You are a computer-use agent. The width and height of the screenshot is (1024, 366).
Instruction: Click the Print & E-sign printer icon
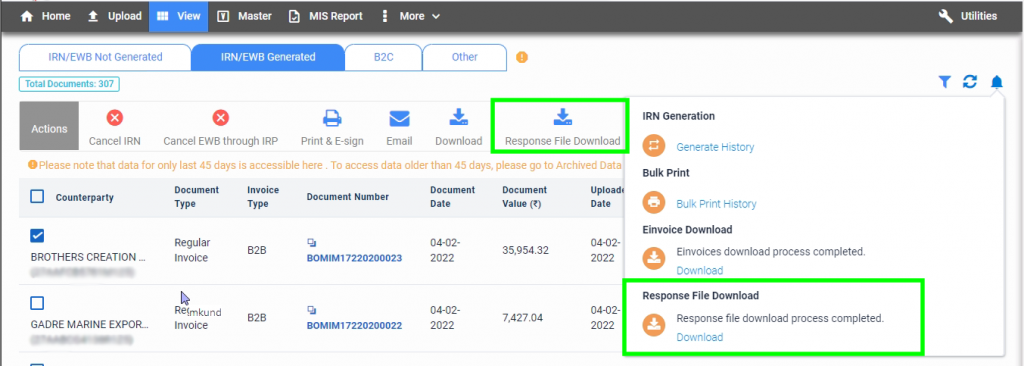coord(332,118)
